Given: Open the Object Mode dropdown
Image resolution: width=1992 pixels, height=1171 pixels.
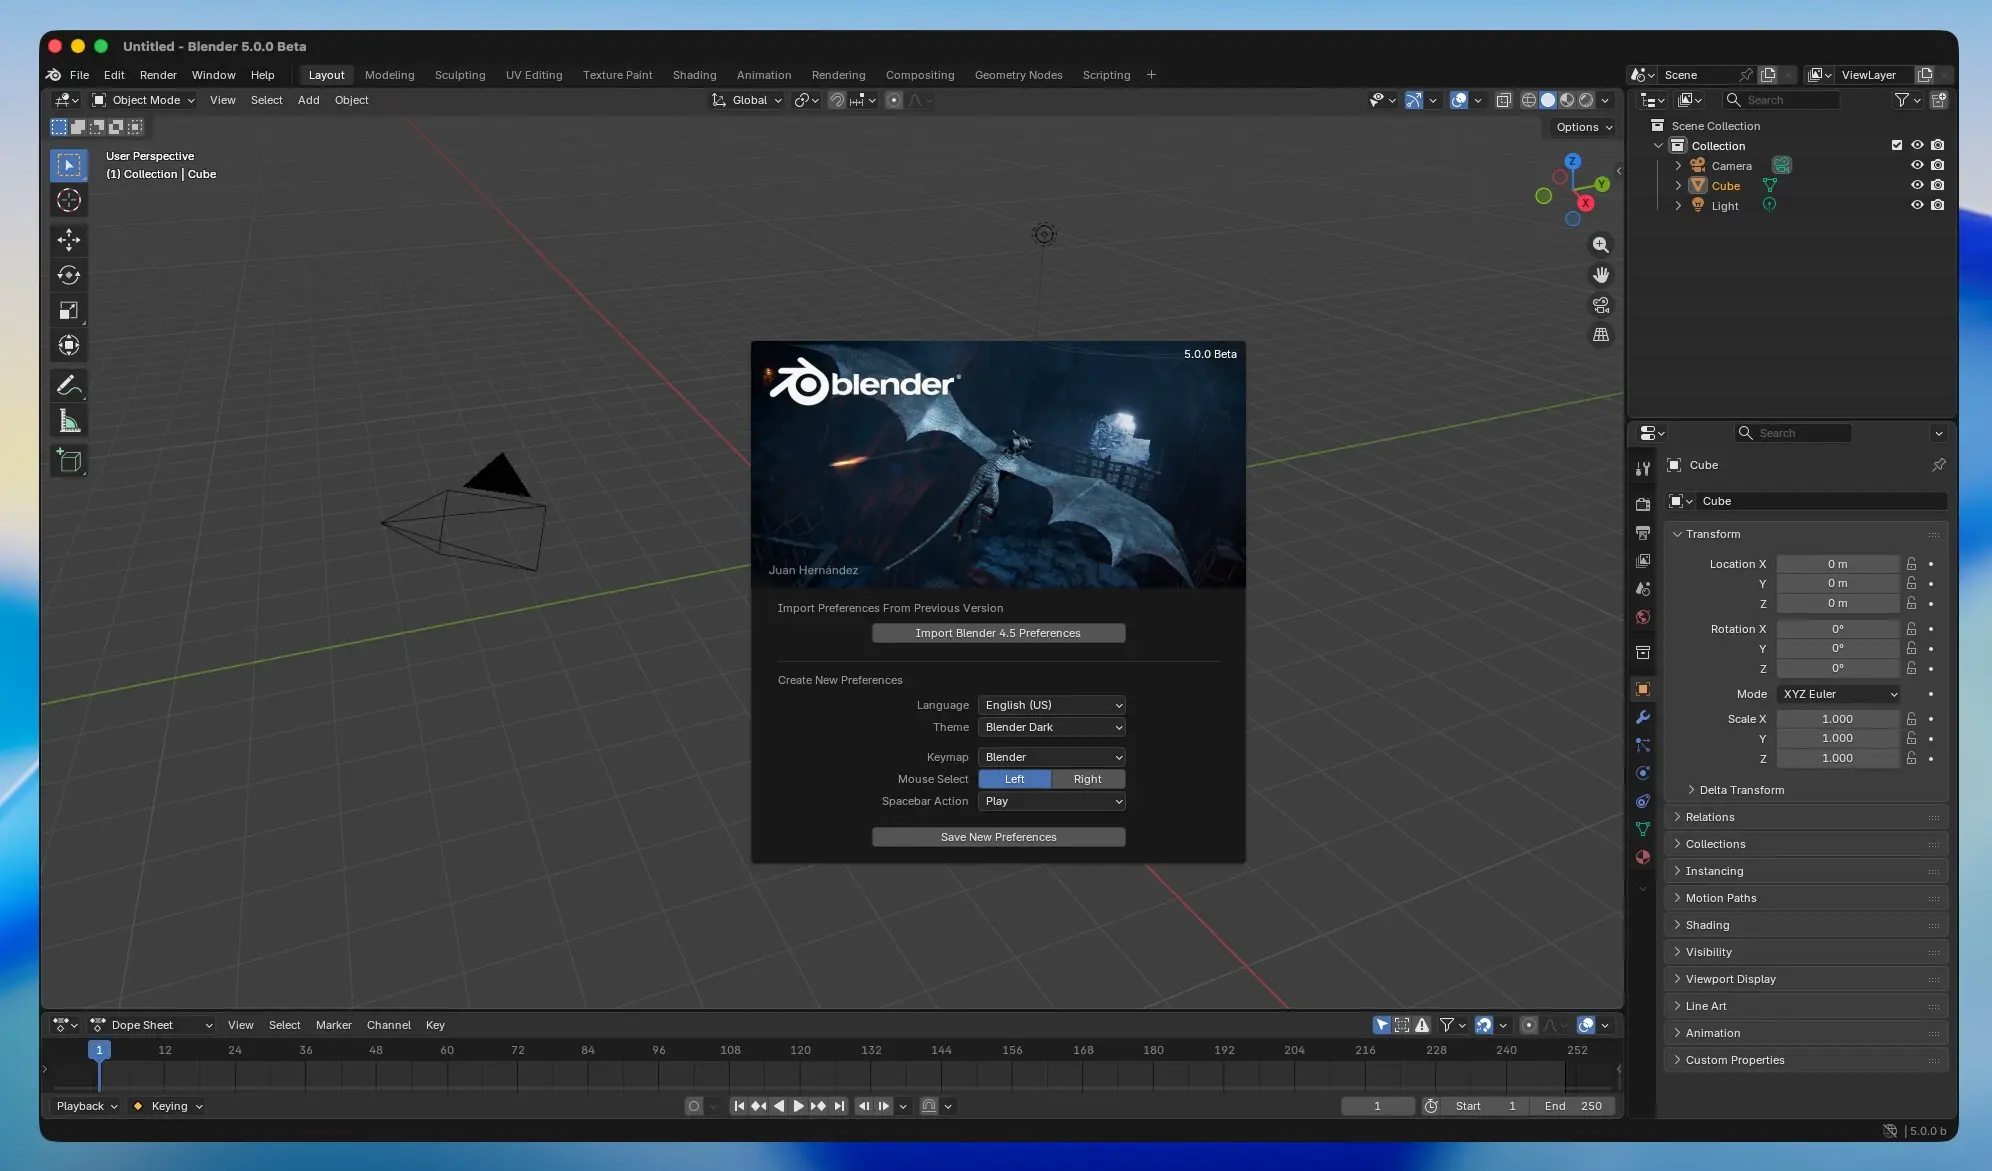Looking at the screenshot, I should pyautogui.click(x=143, y=100).
